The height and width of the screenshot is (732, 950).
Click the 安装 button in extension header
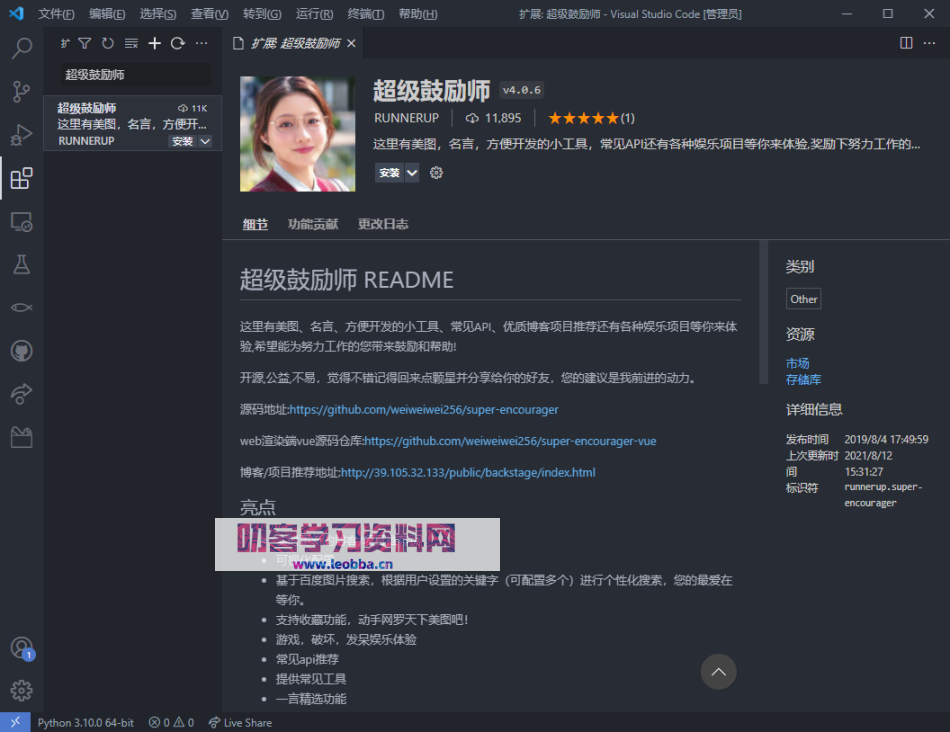(x=389, y=173)
